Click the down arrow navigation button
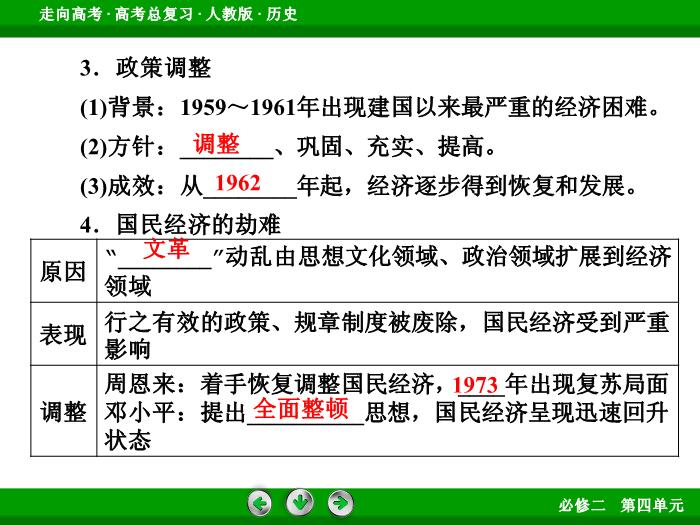Image resolution: width=700 pixels, height=525 pixels. tap(300, 502)
